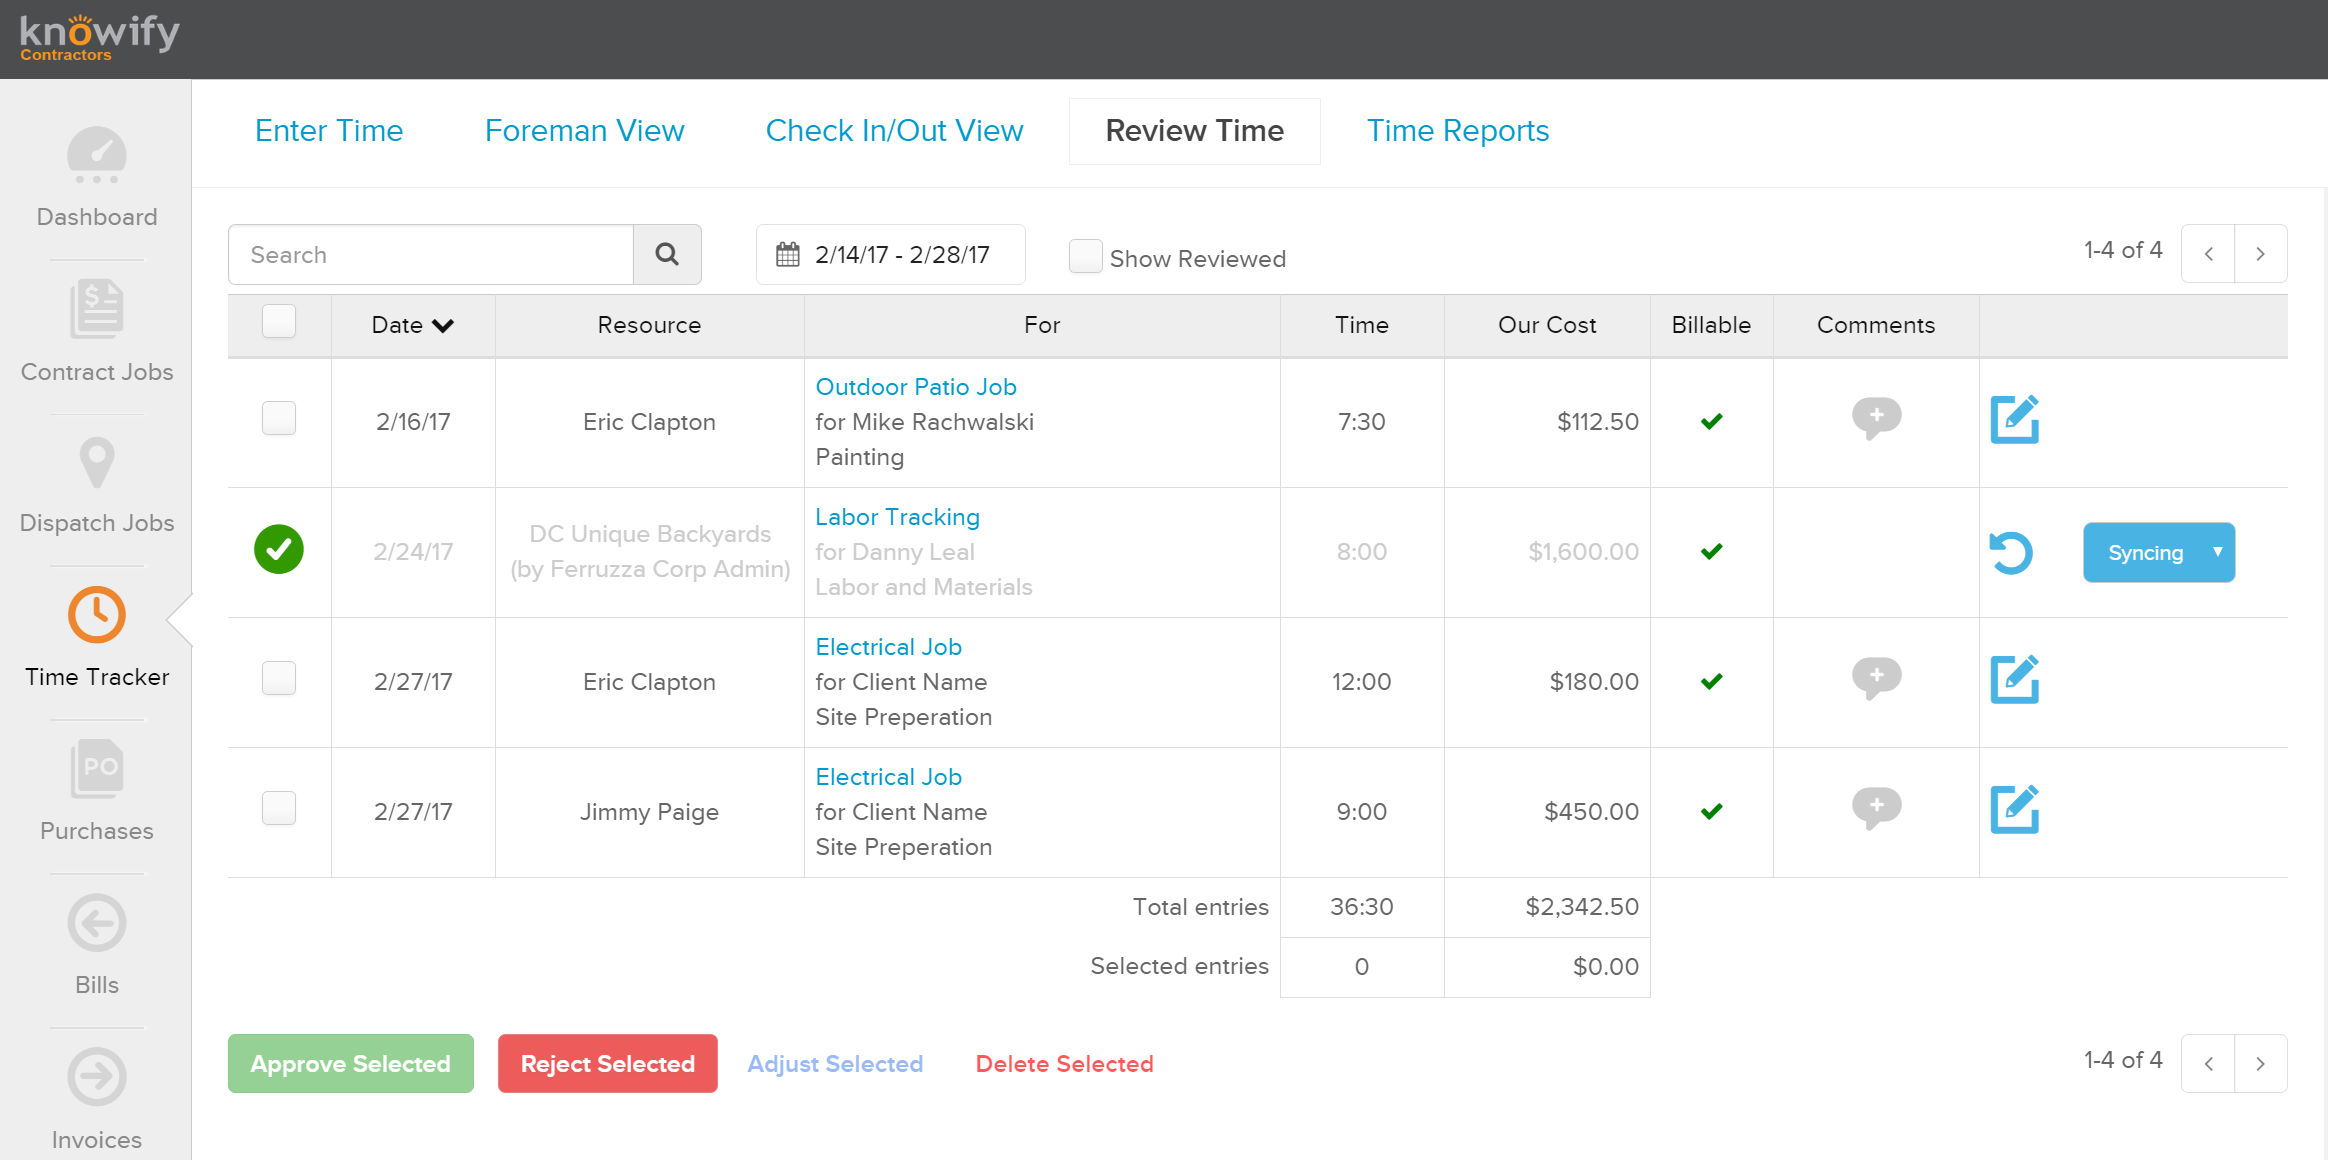Screen dimensions: 2328x1160
Task: Switch to the Foreman View tab
Action: (x=584, y=131)
